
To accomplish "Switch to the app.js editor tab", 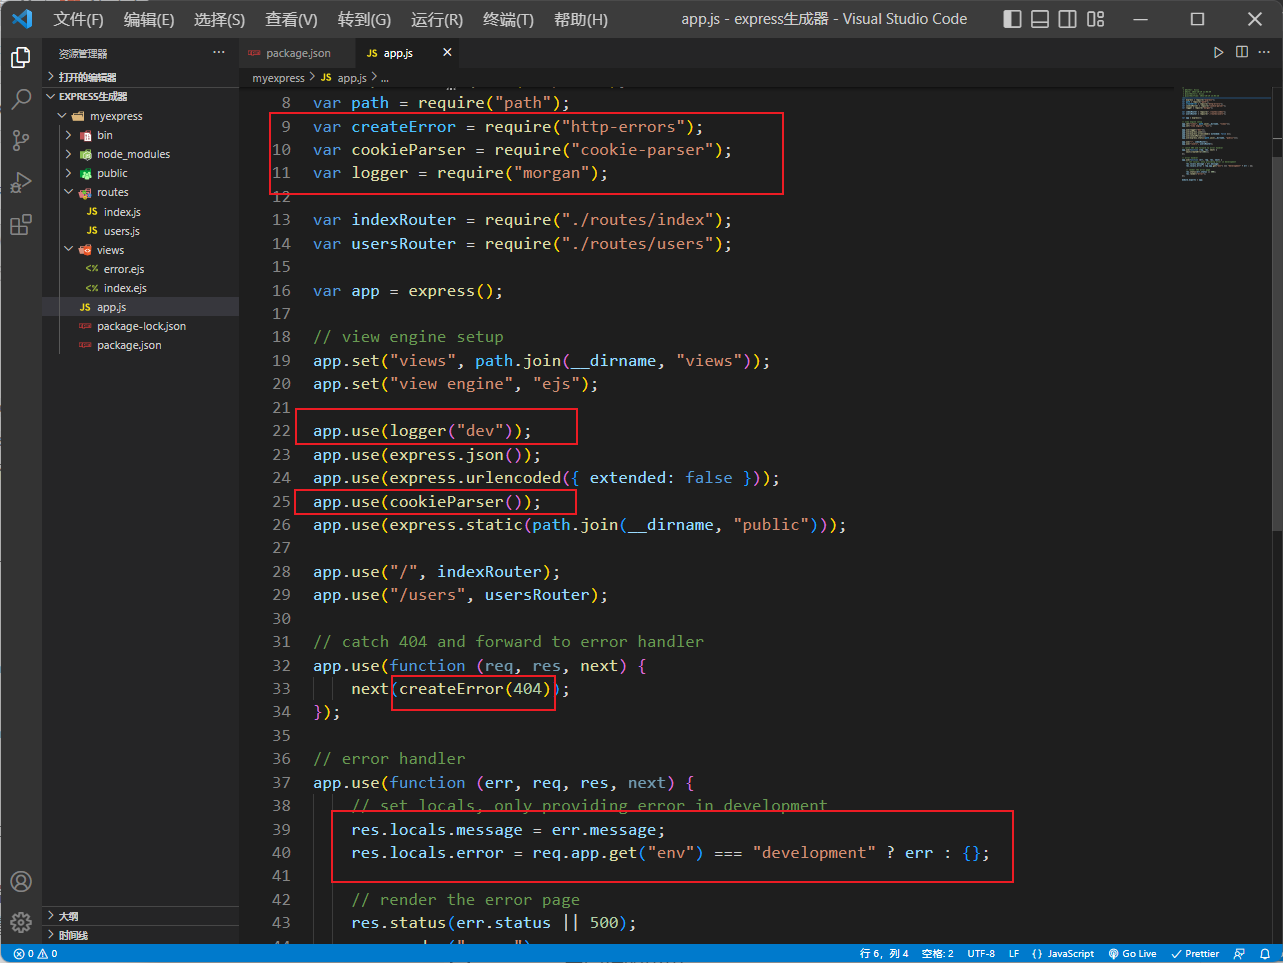I will pyautogui.click(x=398, y=53).
